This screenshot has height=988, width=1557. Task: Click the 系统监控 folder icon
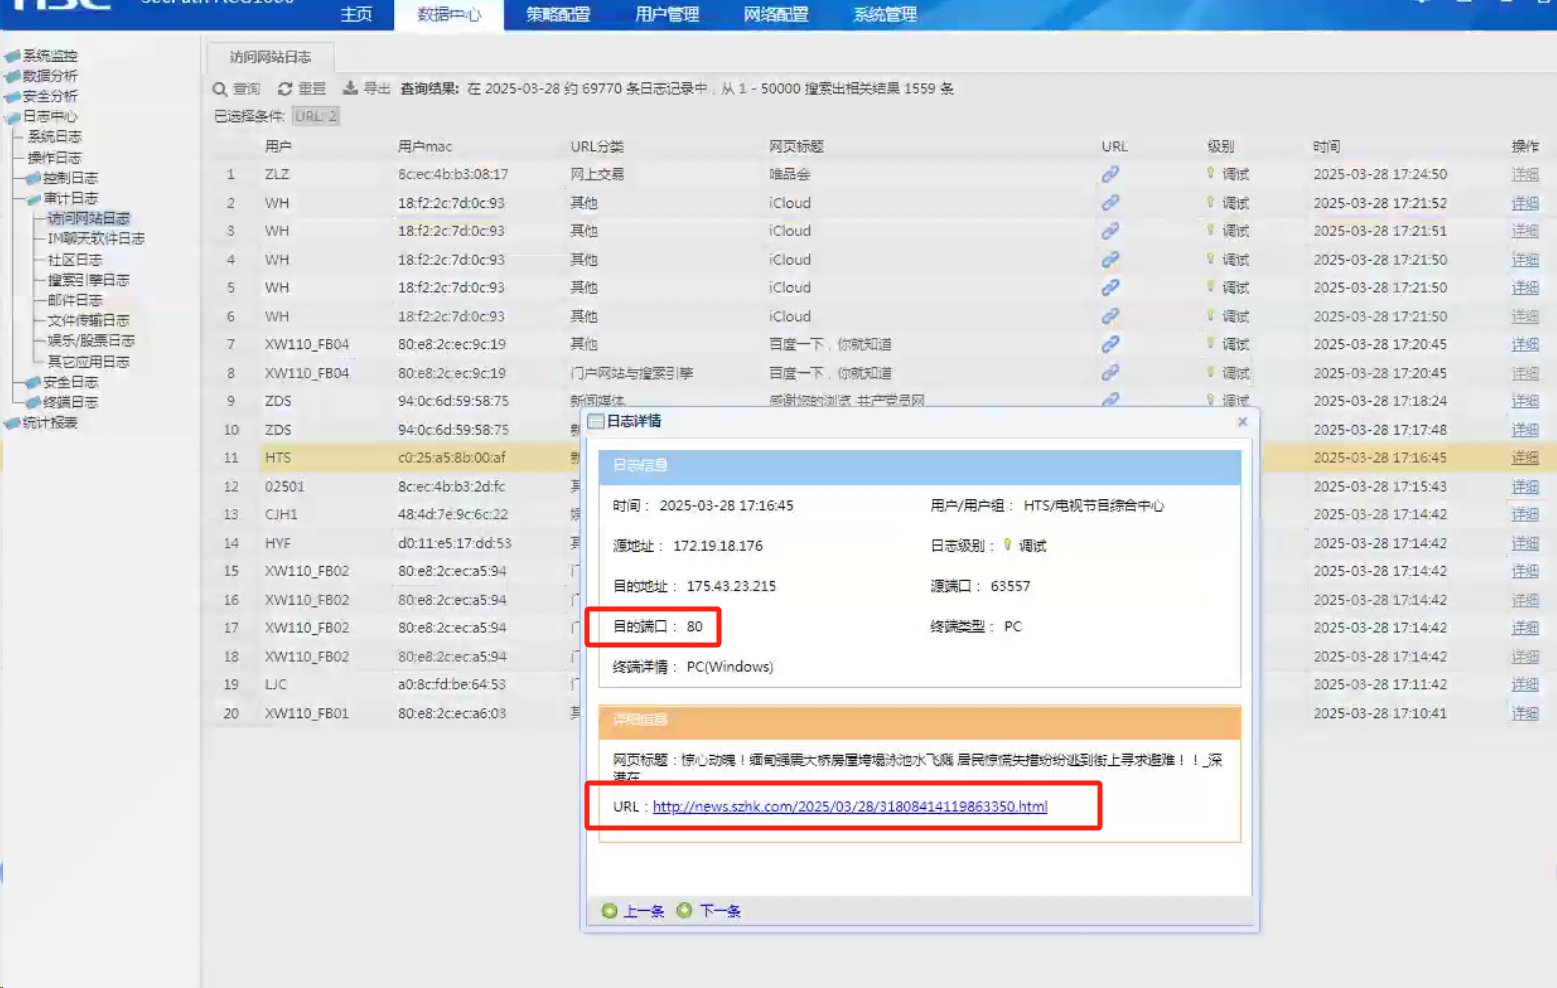(12, 56)
